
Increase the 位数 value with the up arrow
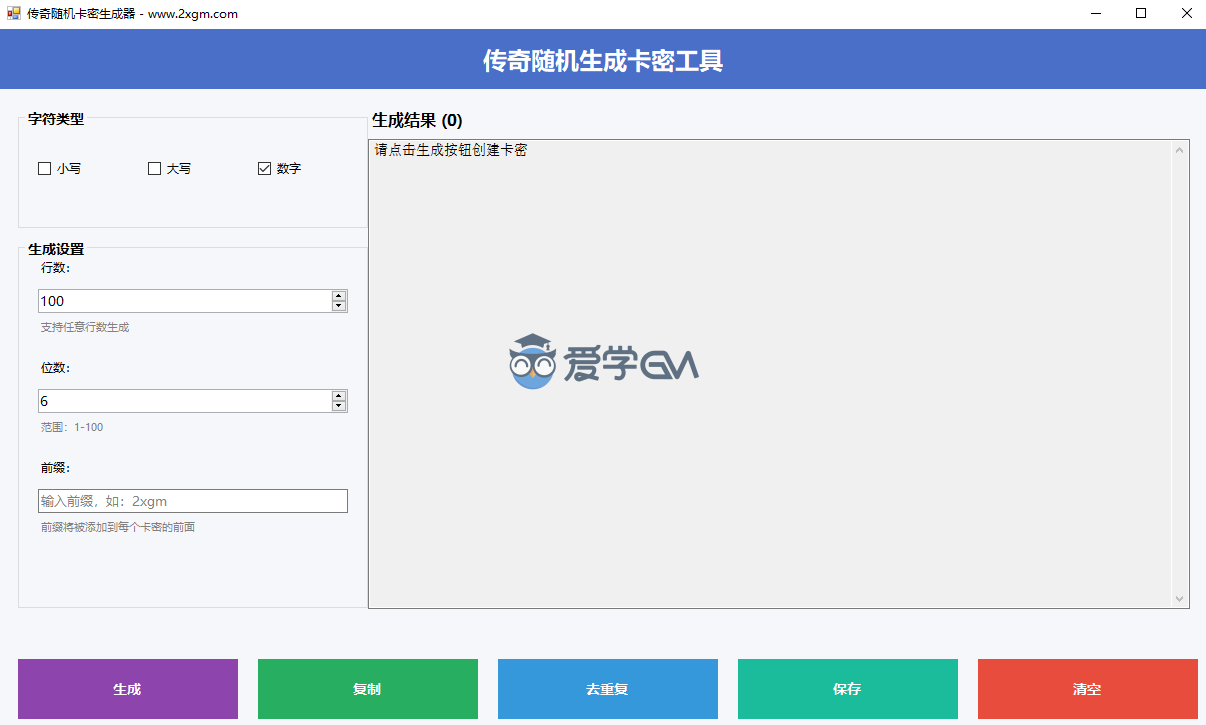click(339, 396)
